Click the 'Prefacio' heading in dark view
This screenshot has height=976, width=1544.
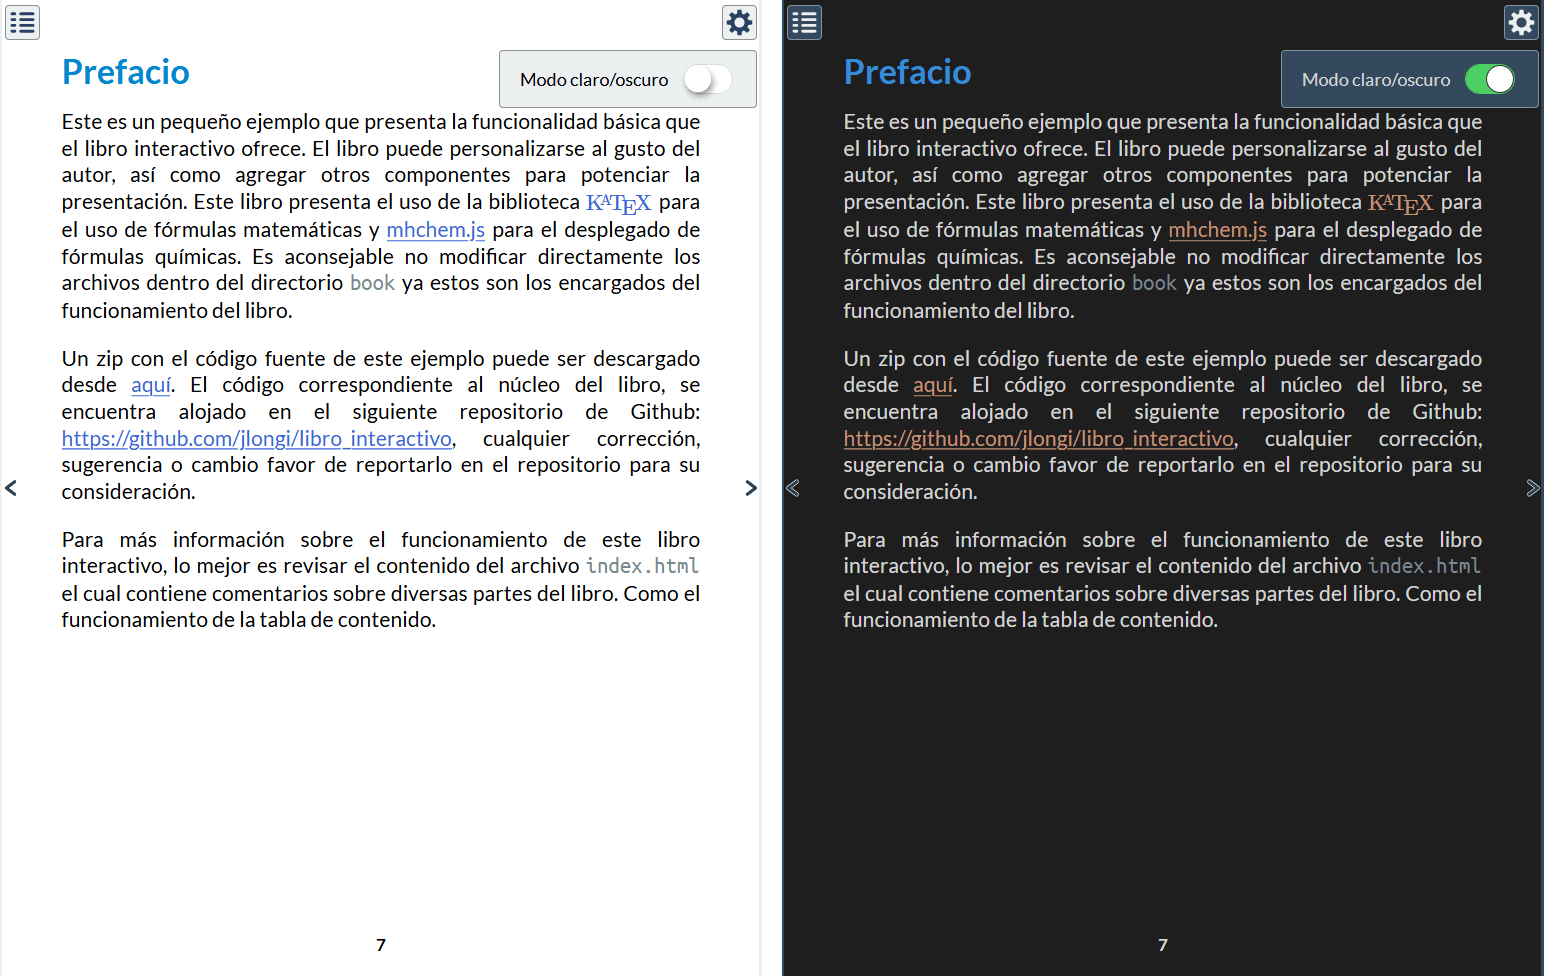pos(907,72)
